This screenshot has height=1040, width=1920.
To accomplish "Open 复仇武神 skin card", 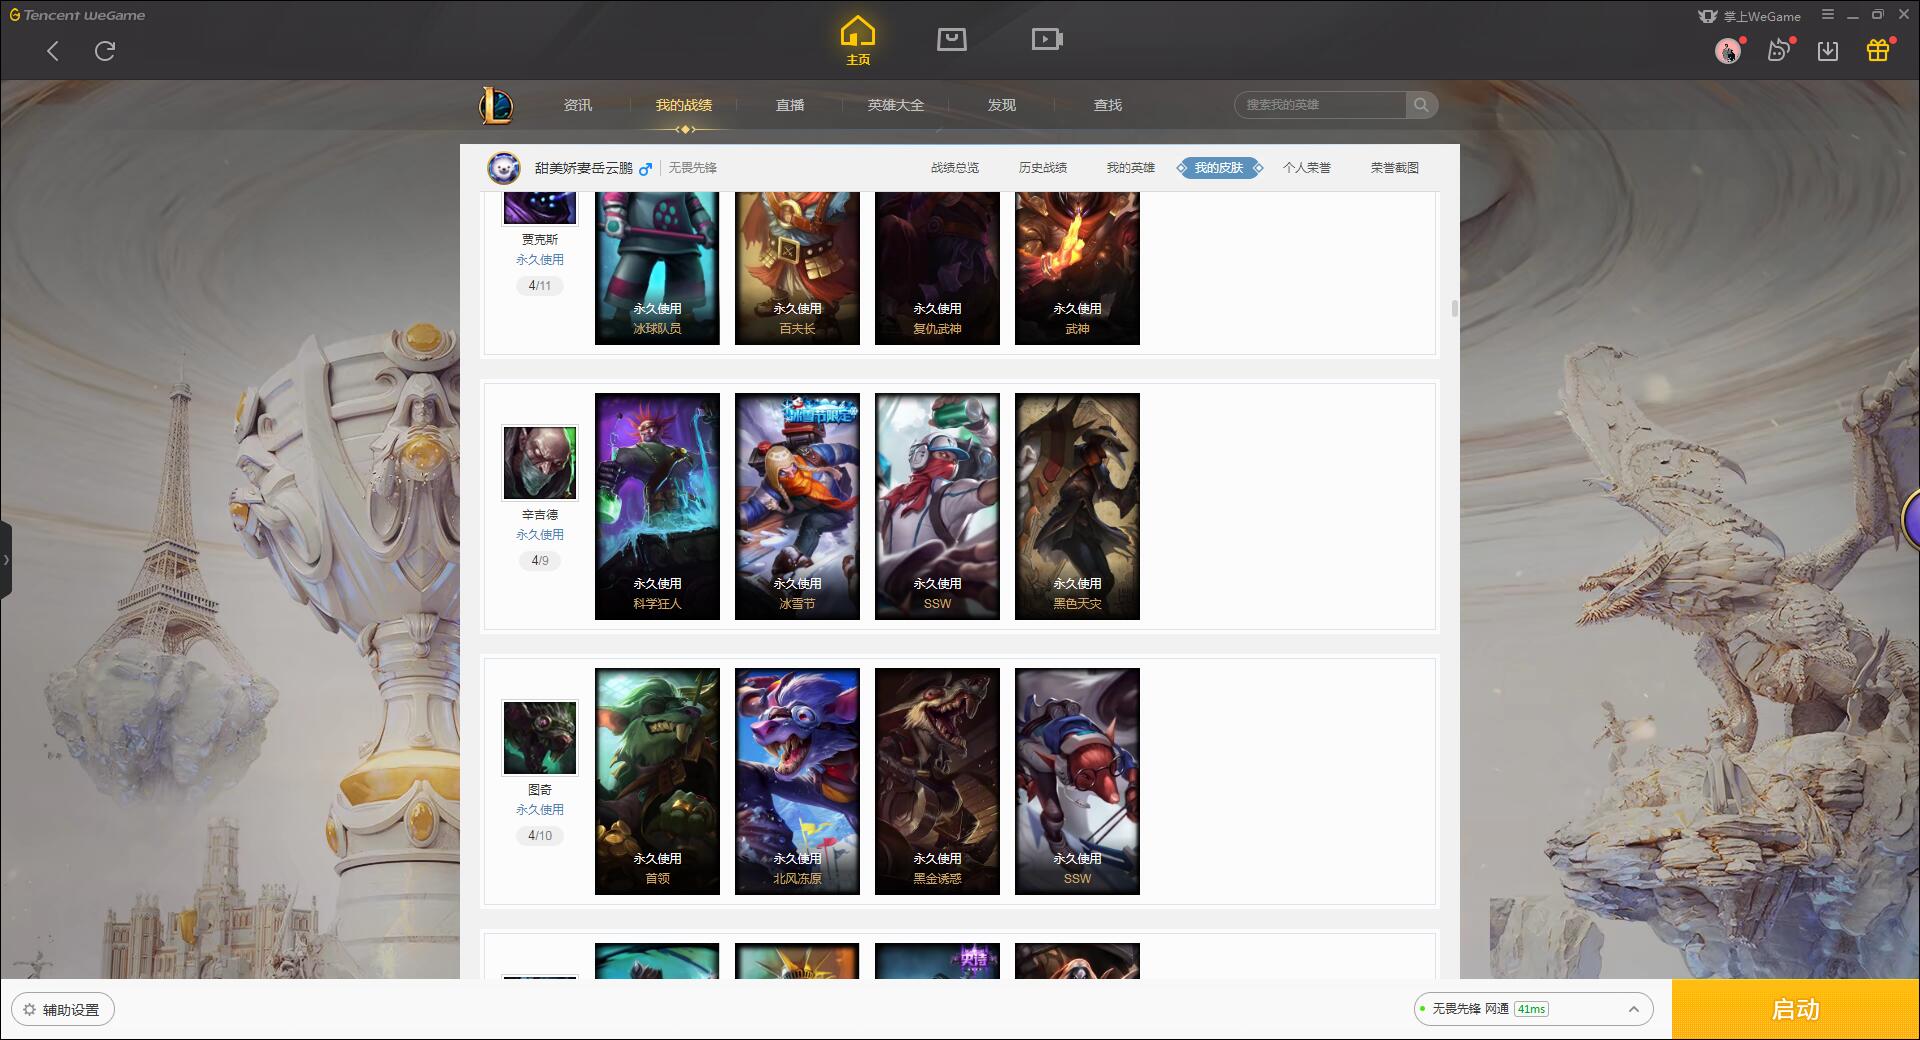I will (x=937, y=268).
